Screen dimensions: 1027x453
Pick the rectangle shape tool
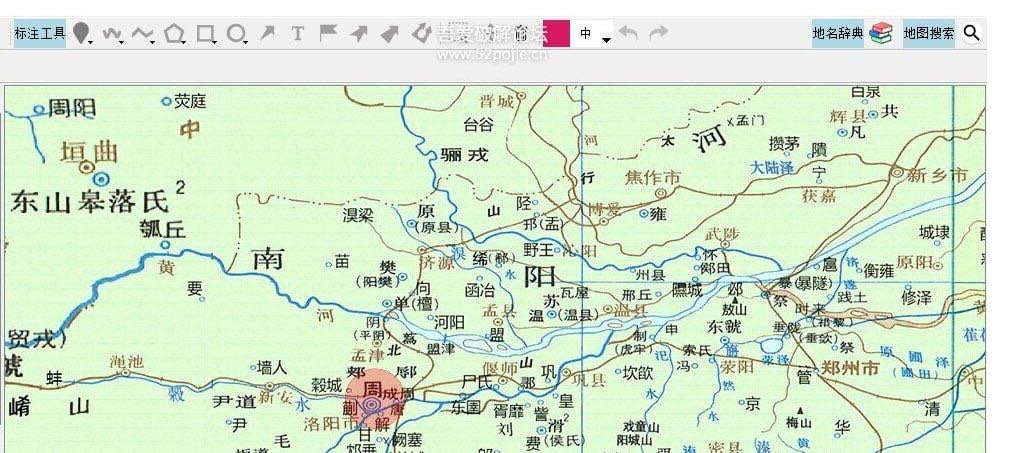tap(204, 33)
